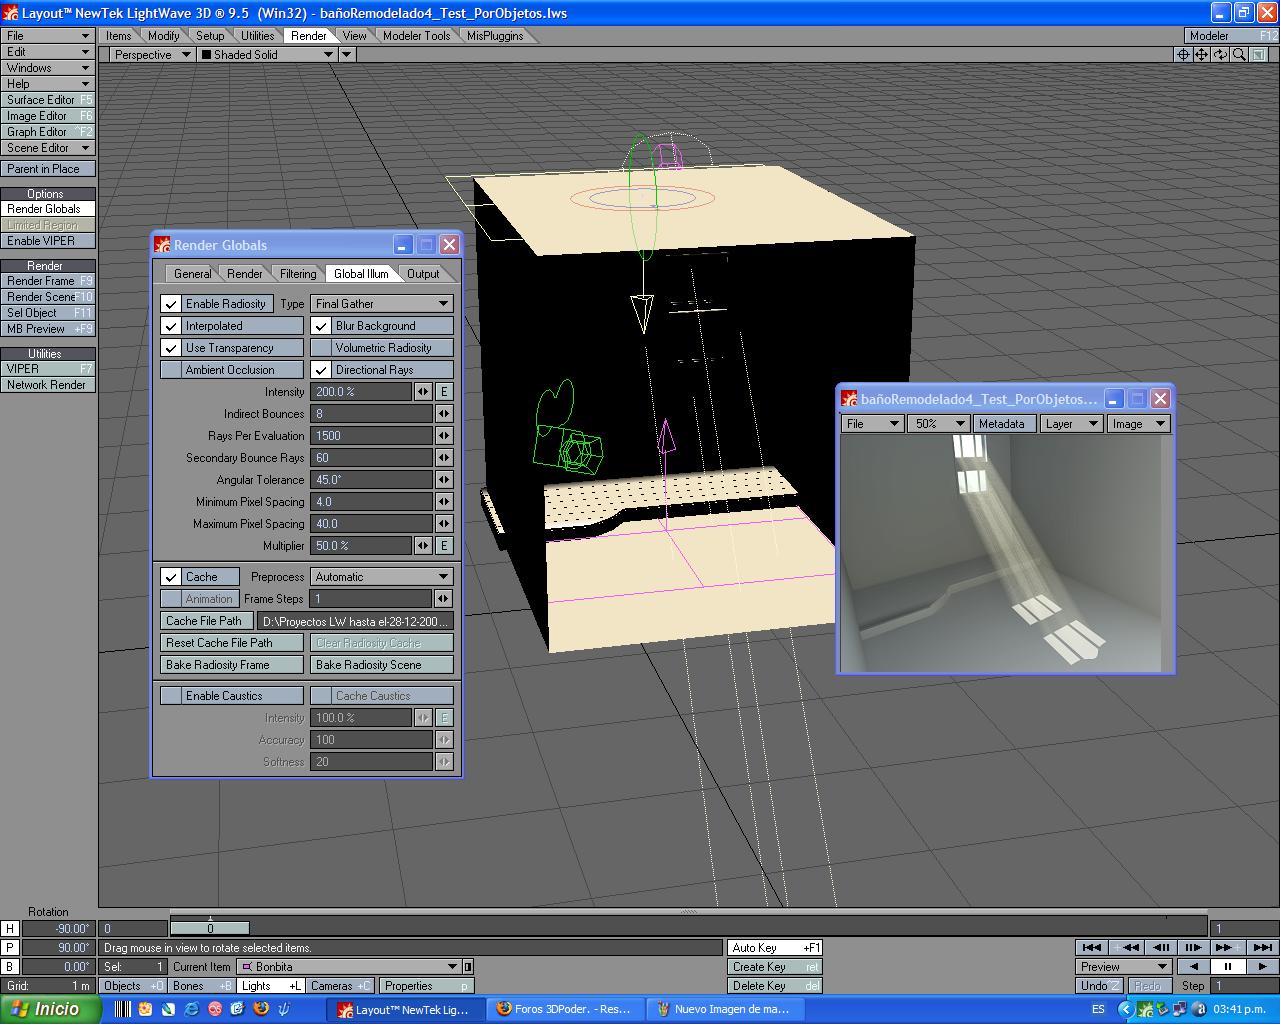The width and height of the screenshot is (1280, 1024).
Task: Open the radiosity Type dropdown (Final Gather)
Action: pos(382,304)
